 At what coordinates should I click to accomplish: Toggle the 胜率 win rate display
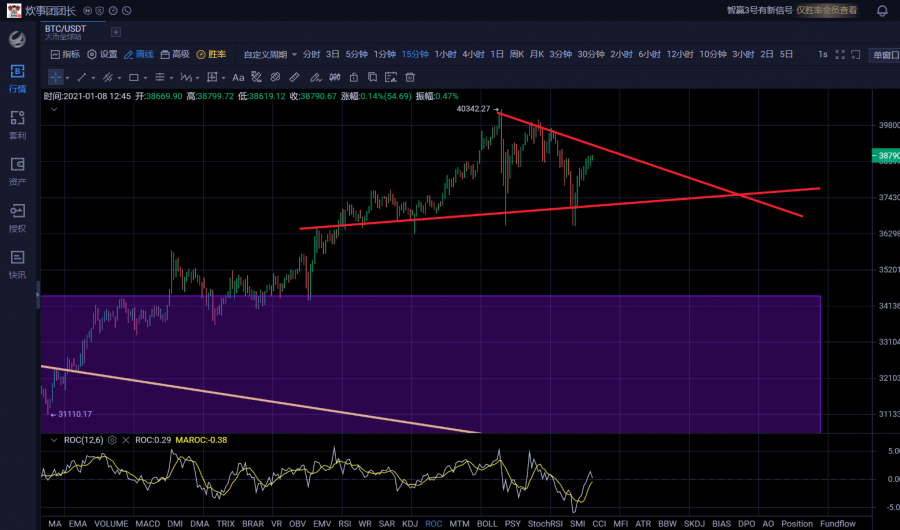pos(211,54)
